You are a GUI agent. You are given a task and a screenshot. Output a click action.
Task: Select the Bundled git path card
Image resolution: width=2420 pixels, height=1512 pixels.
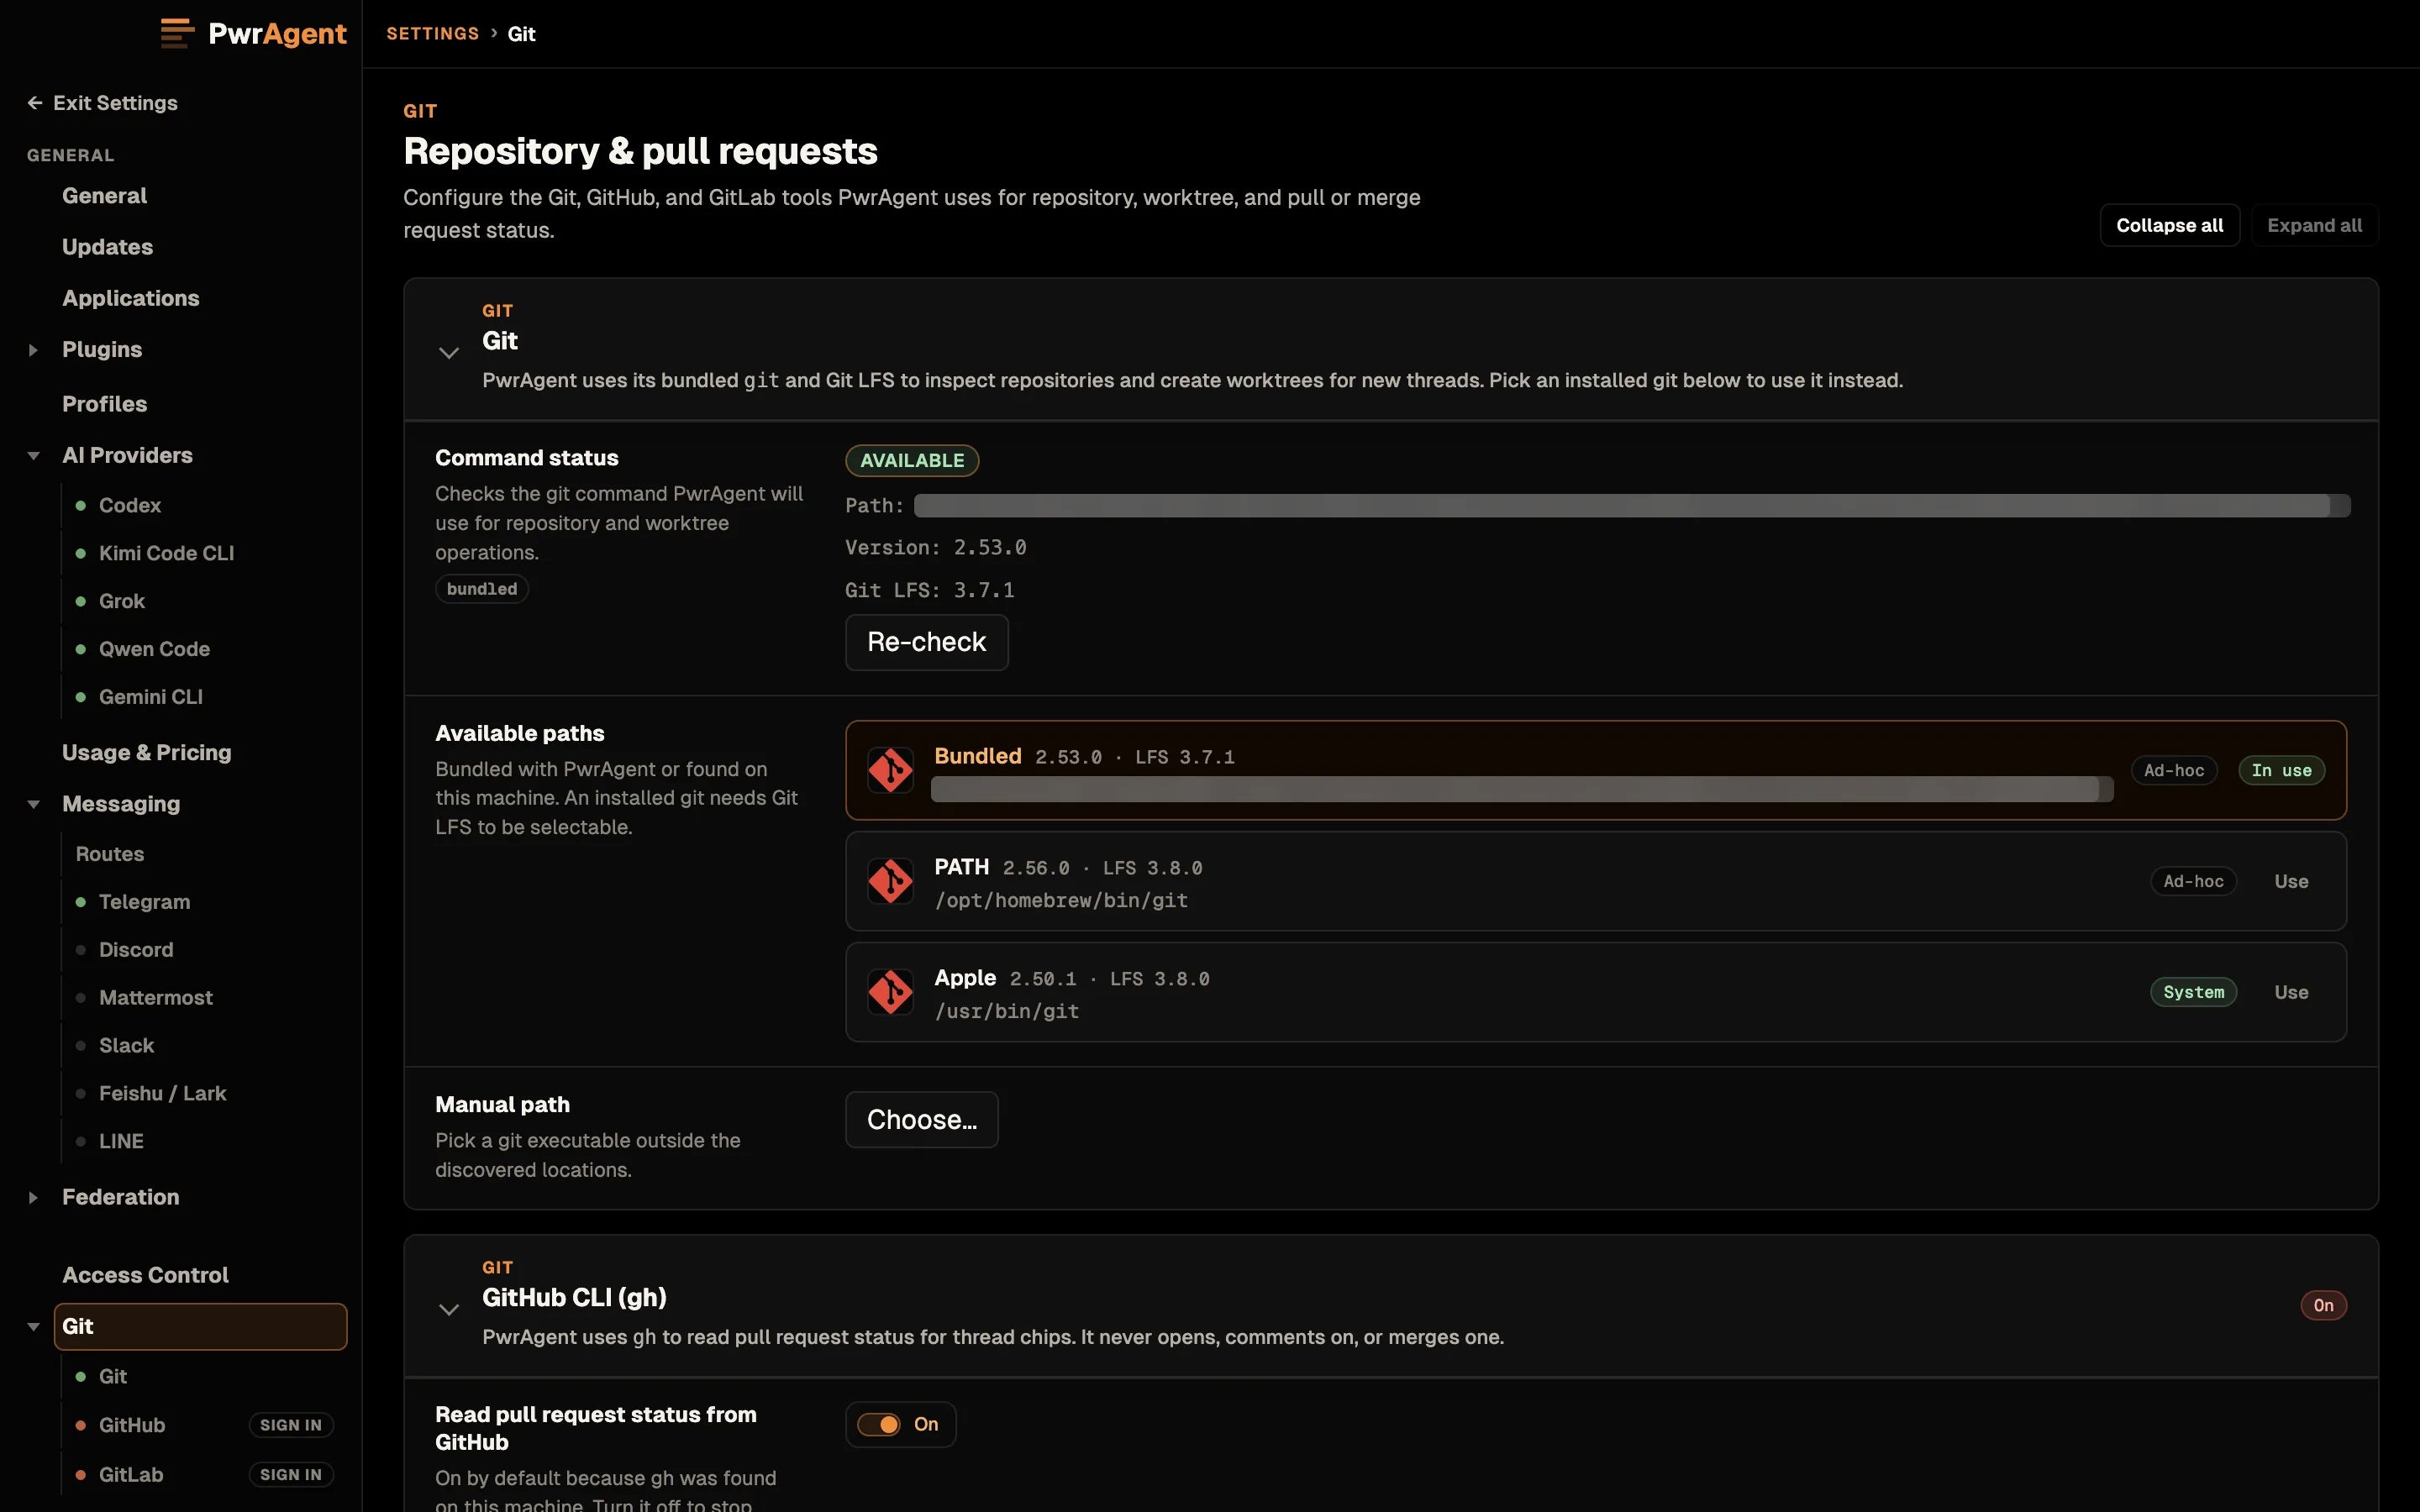pyautogui.click(x=1595, y=770)
